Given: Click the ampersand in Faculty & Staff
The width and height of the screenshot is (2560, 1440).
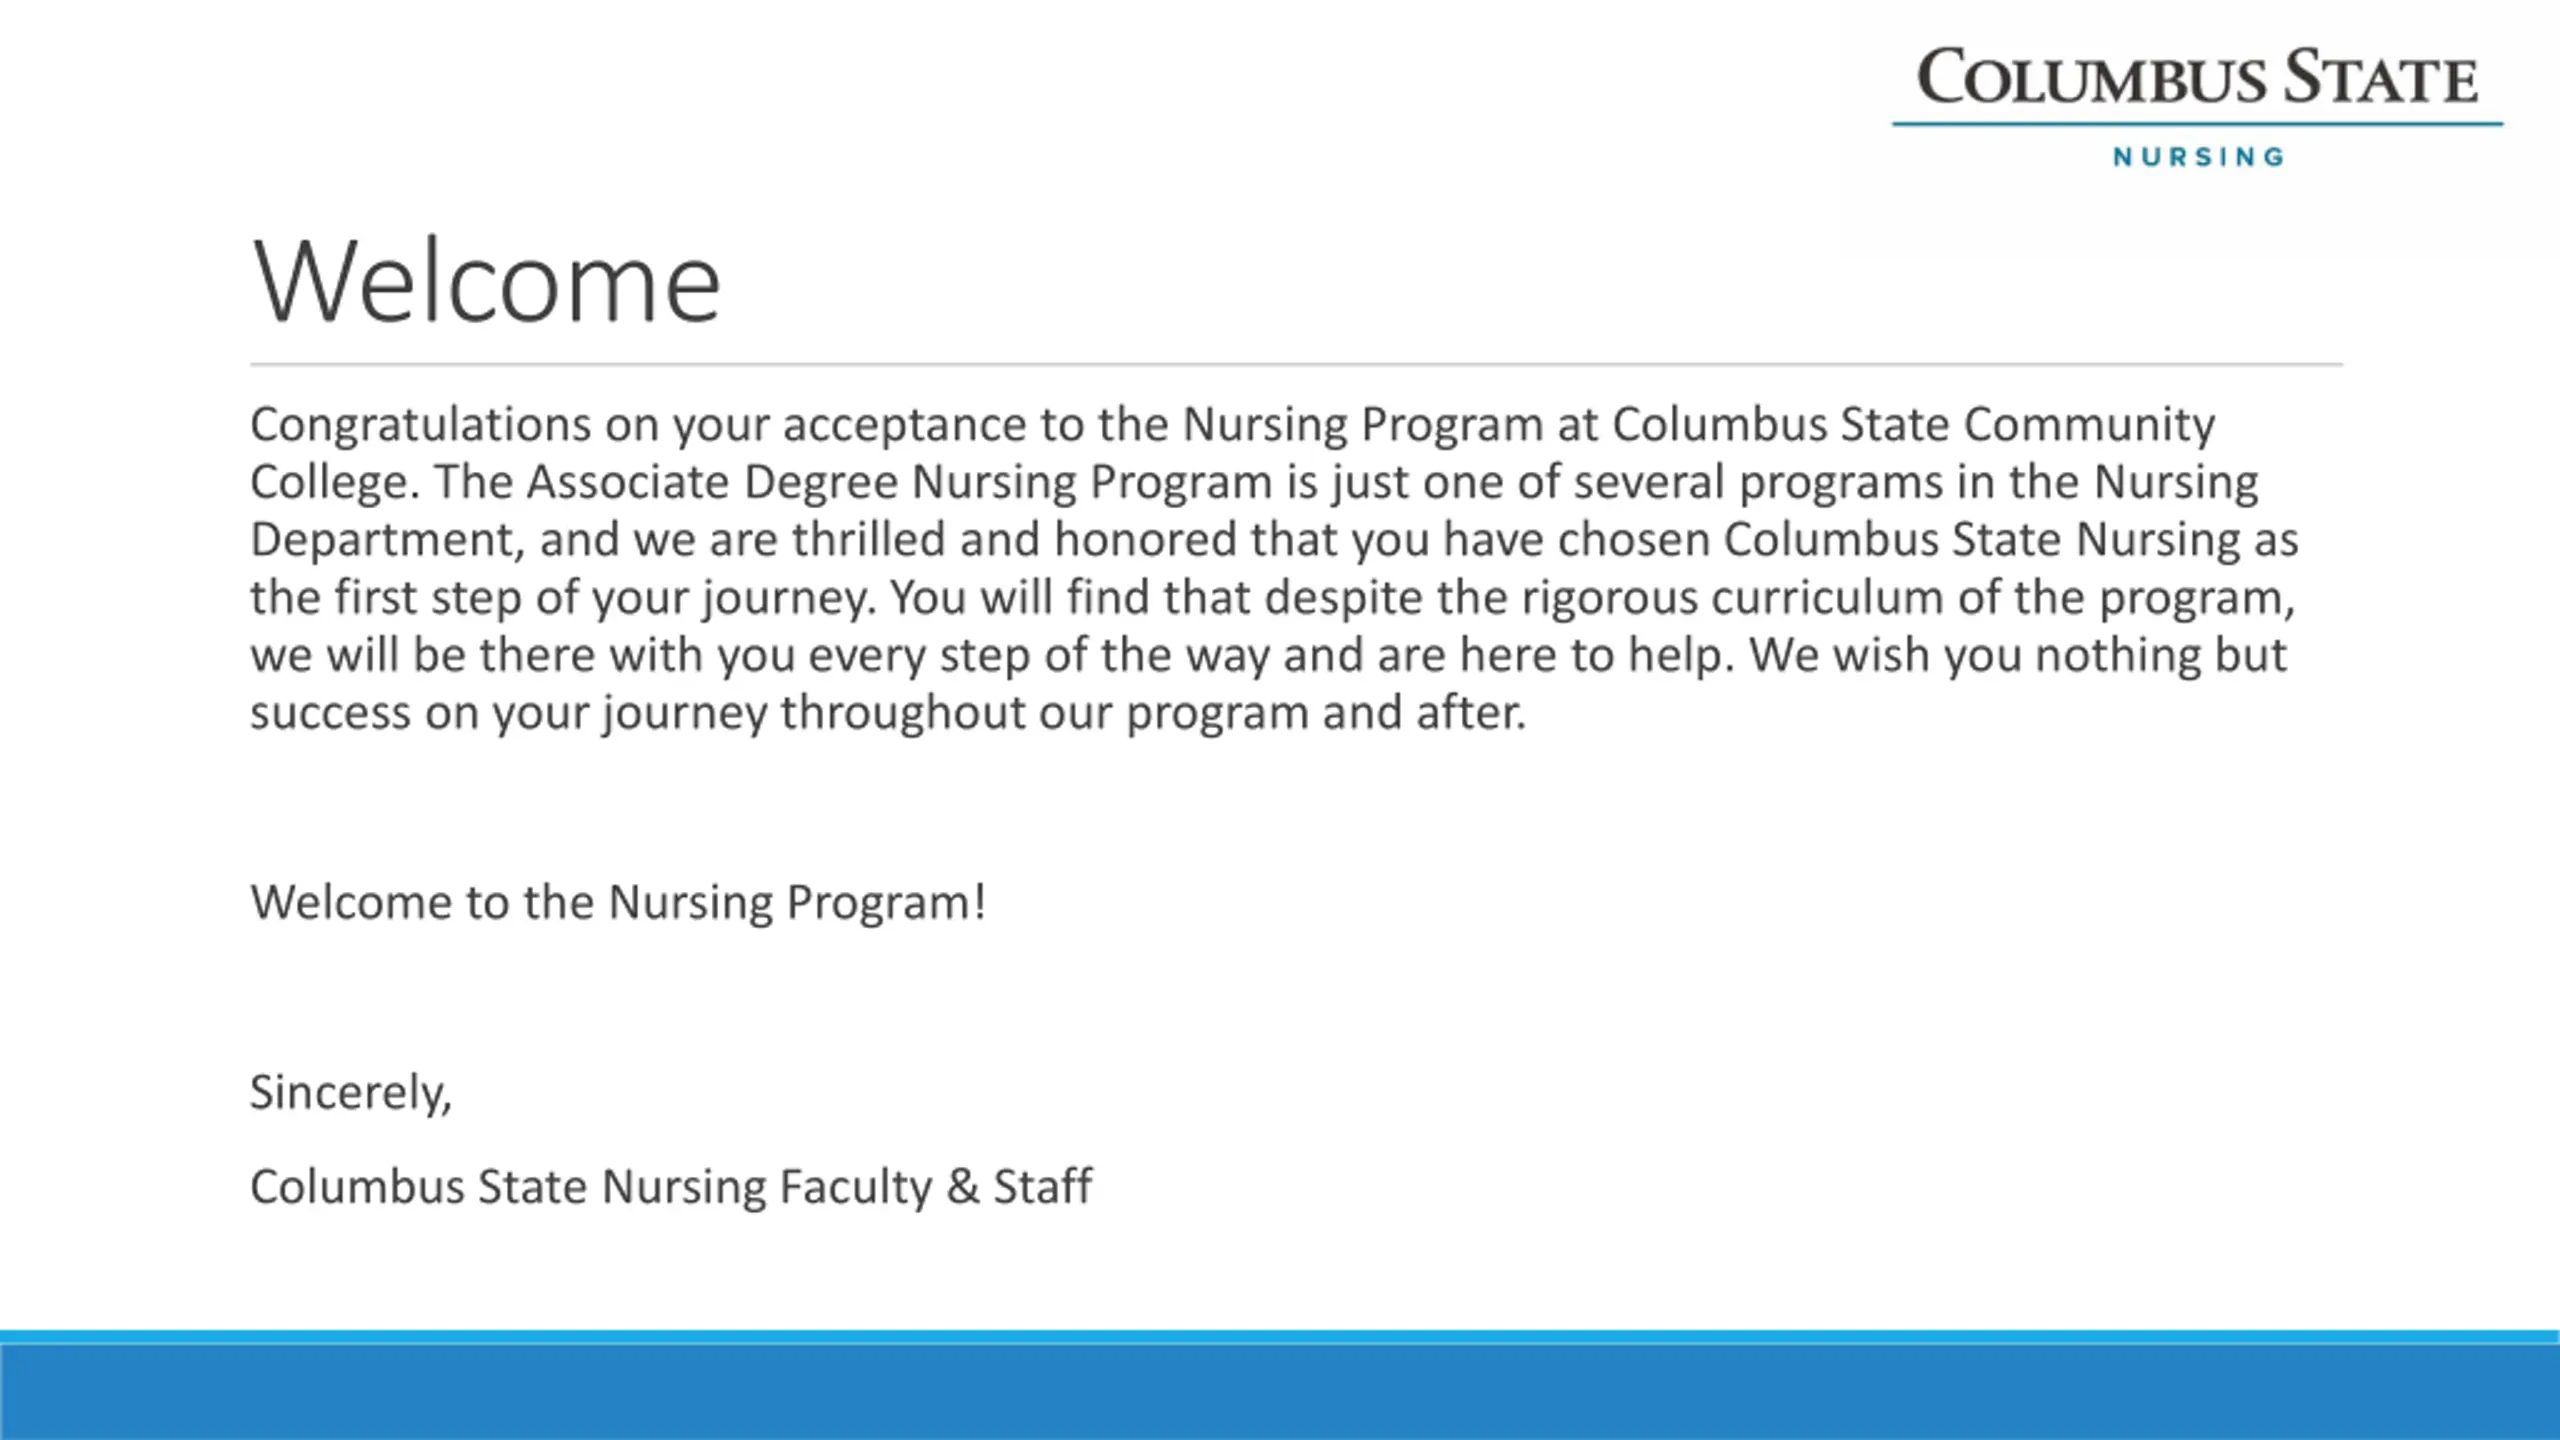Looking at the screenshot, I should (x=962, y=1187).
